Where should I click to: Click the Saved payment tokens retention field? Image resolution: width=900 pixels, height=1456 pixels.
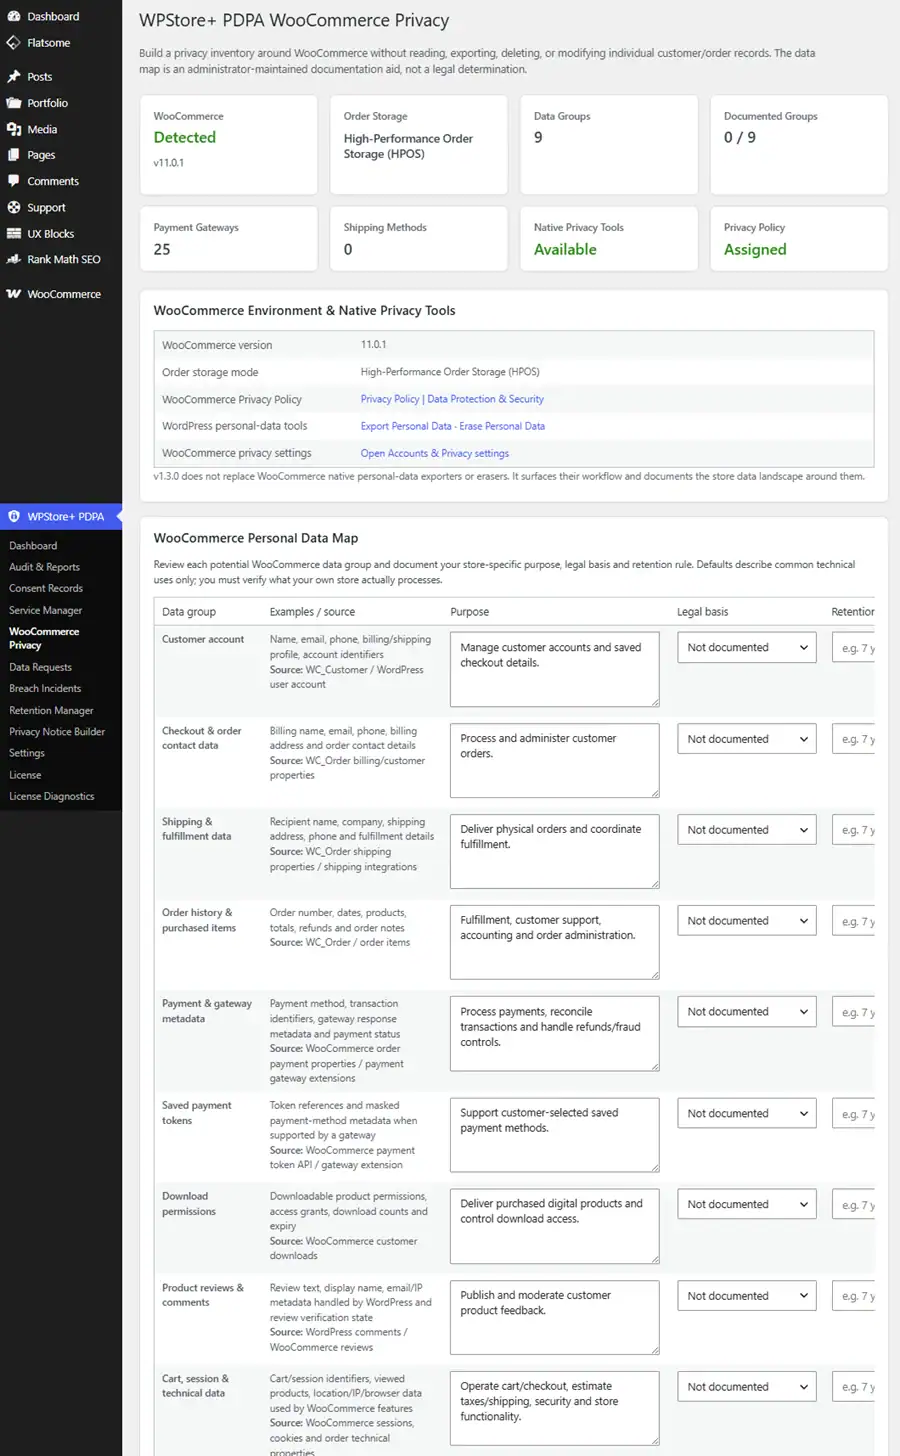[854, 1114]
